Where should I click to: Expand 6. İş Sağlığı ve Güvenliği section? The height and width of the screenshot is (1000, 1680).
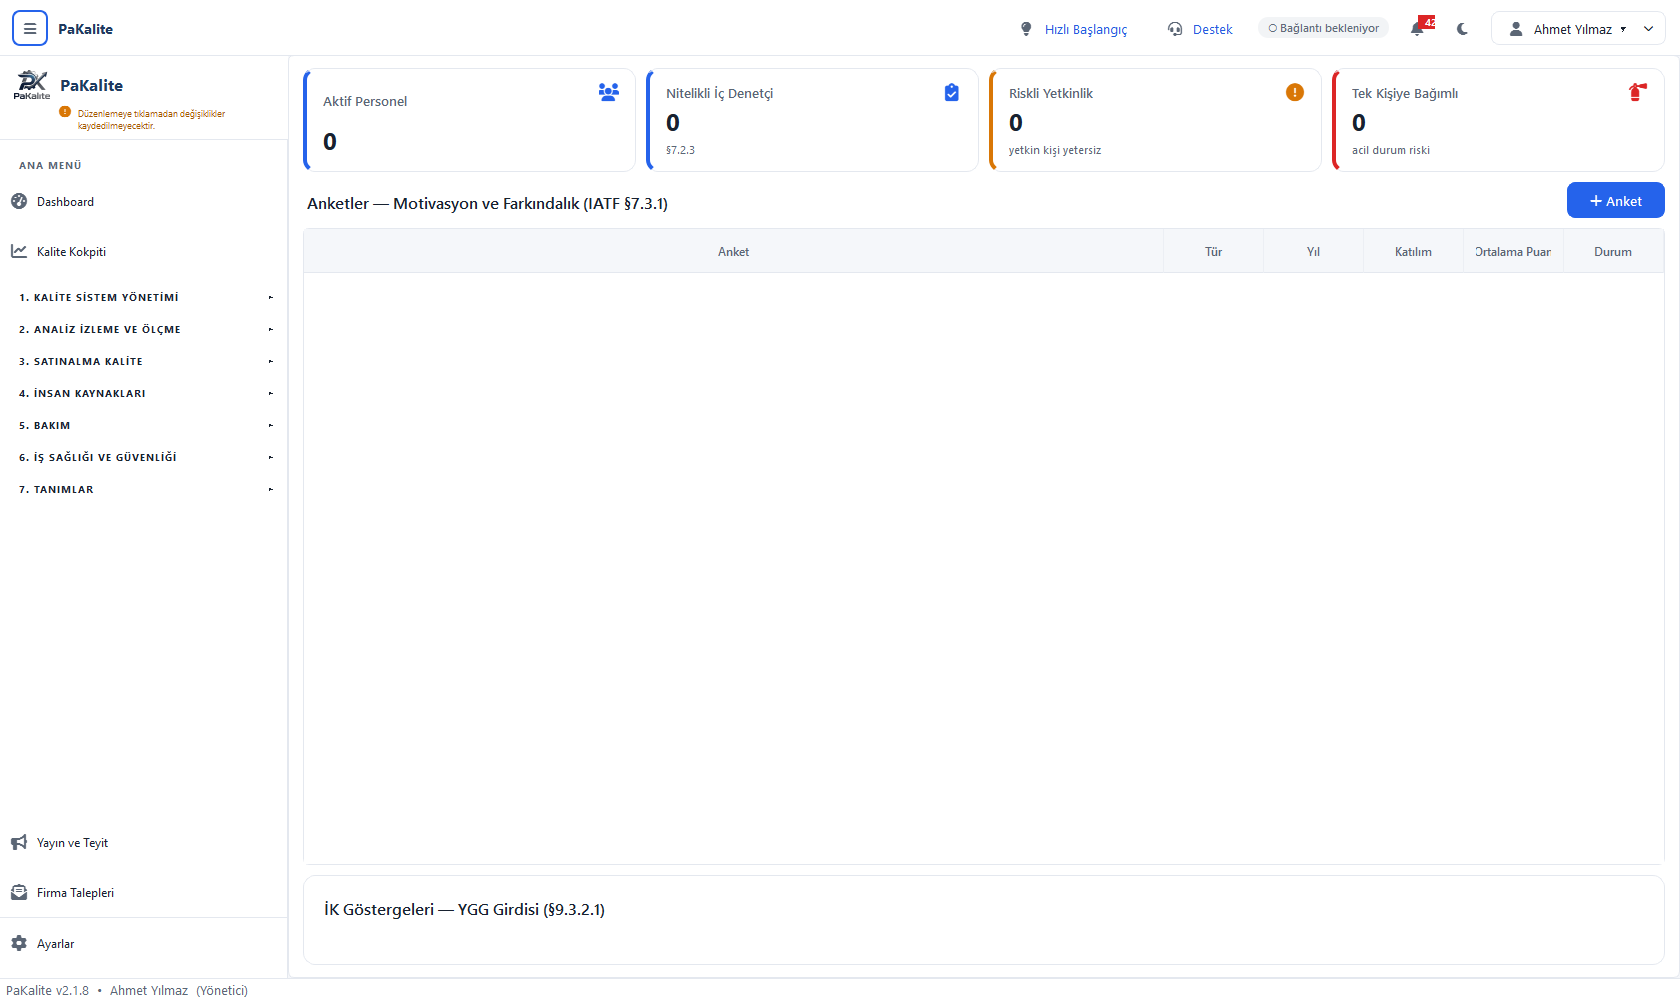coord(144,457)
